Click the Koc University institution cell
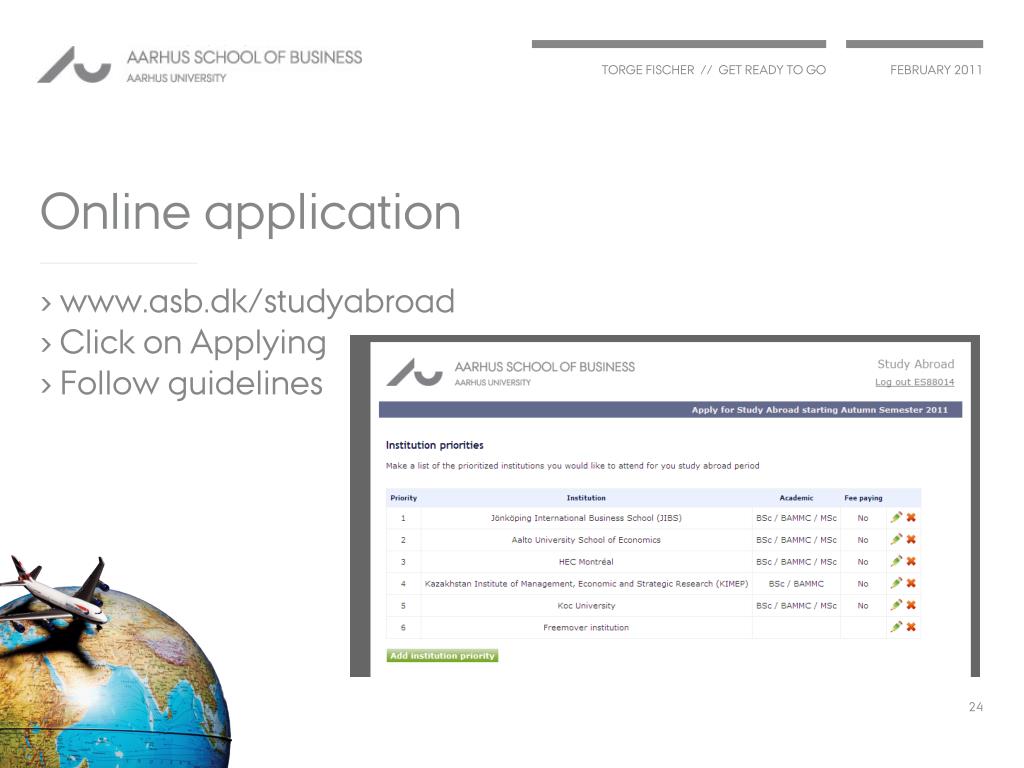Viewport: 1024px width, 768px height. [586, 605]
